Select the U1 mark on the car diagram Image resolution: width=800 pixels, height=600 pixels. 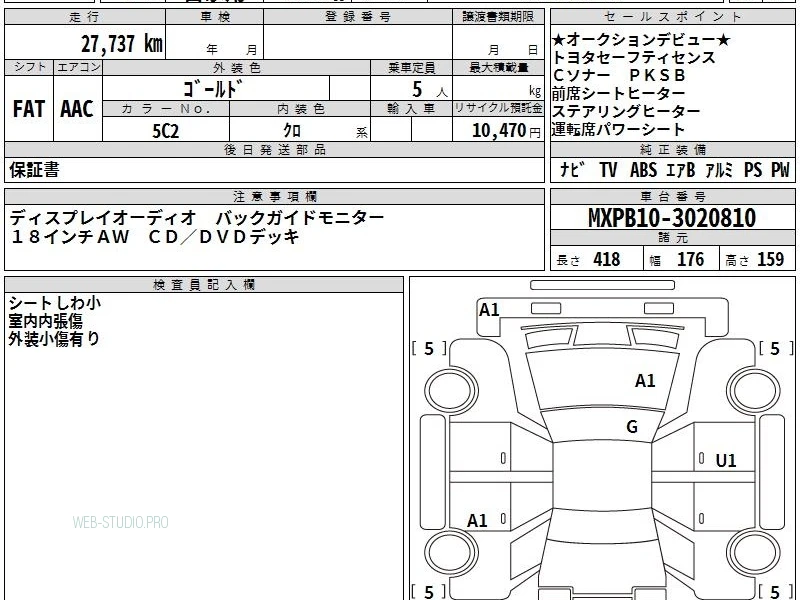[x=726, y=461]
